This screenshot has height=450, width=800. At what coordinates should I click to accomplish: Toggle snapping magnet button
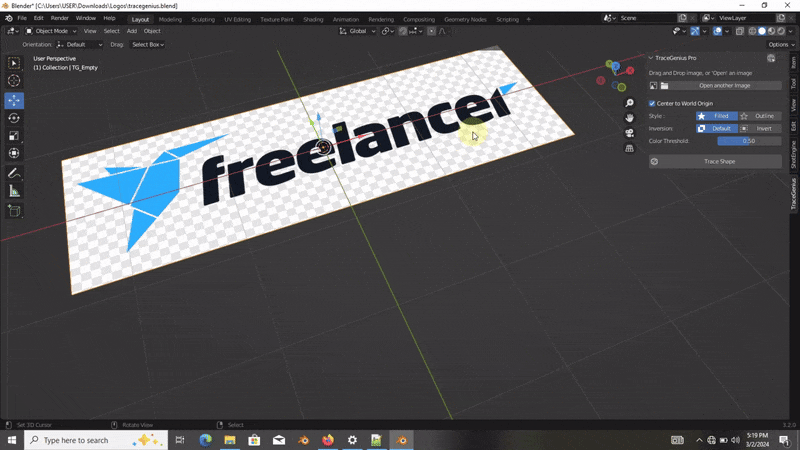[x=403, y=31]
